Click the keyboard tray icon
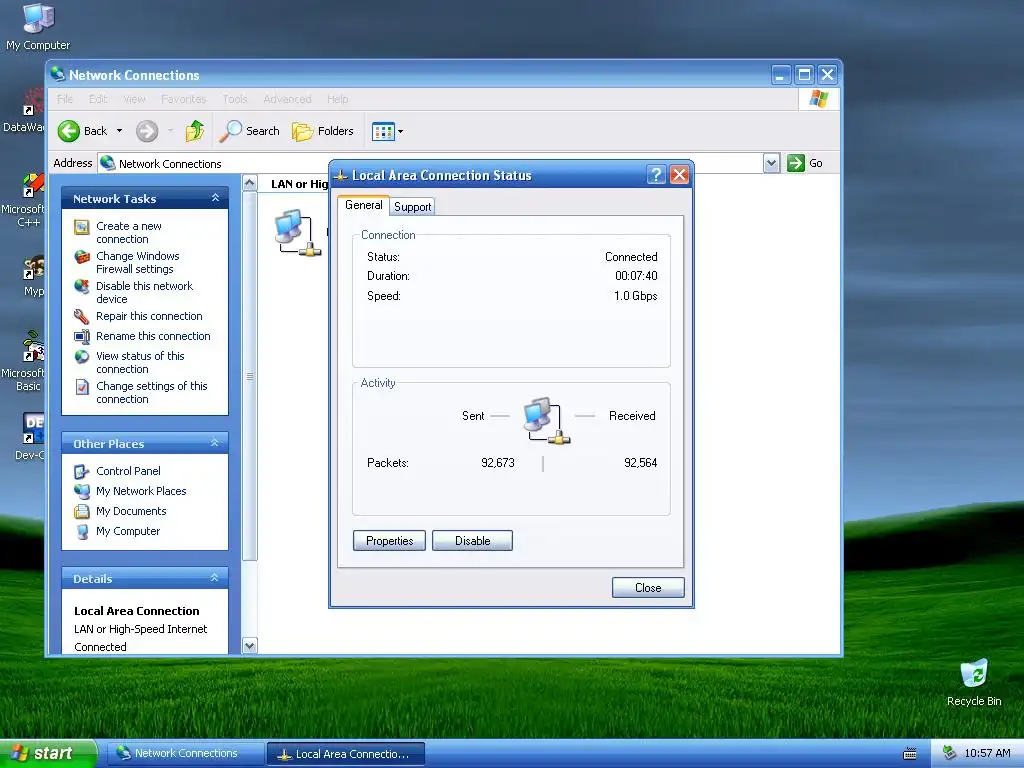The height and width of the screenshot is (768, 1024). (910, 754)
